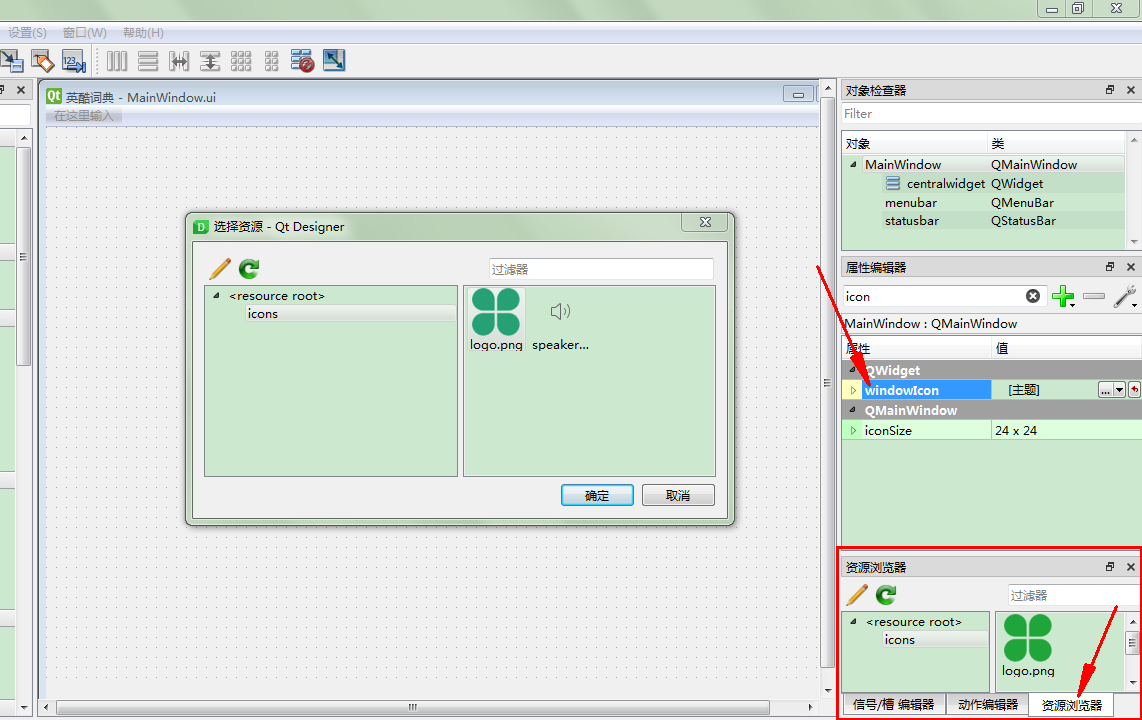Close the 选择资源 dialog
1142x720 pixels.
[705, 222]
